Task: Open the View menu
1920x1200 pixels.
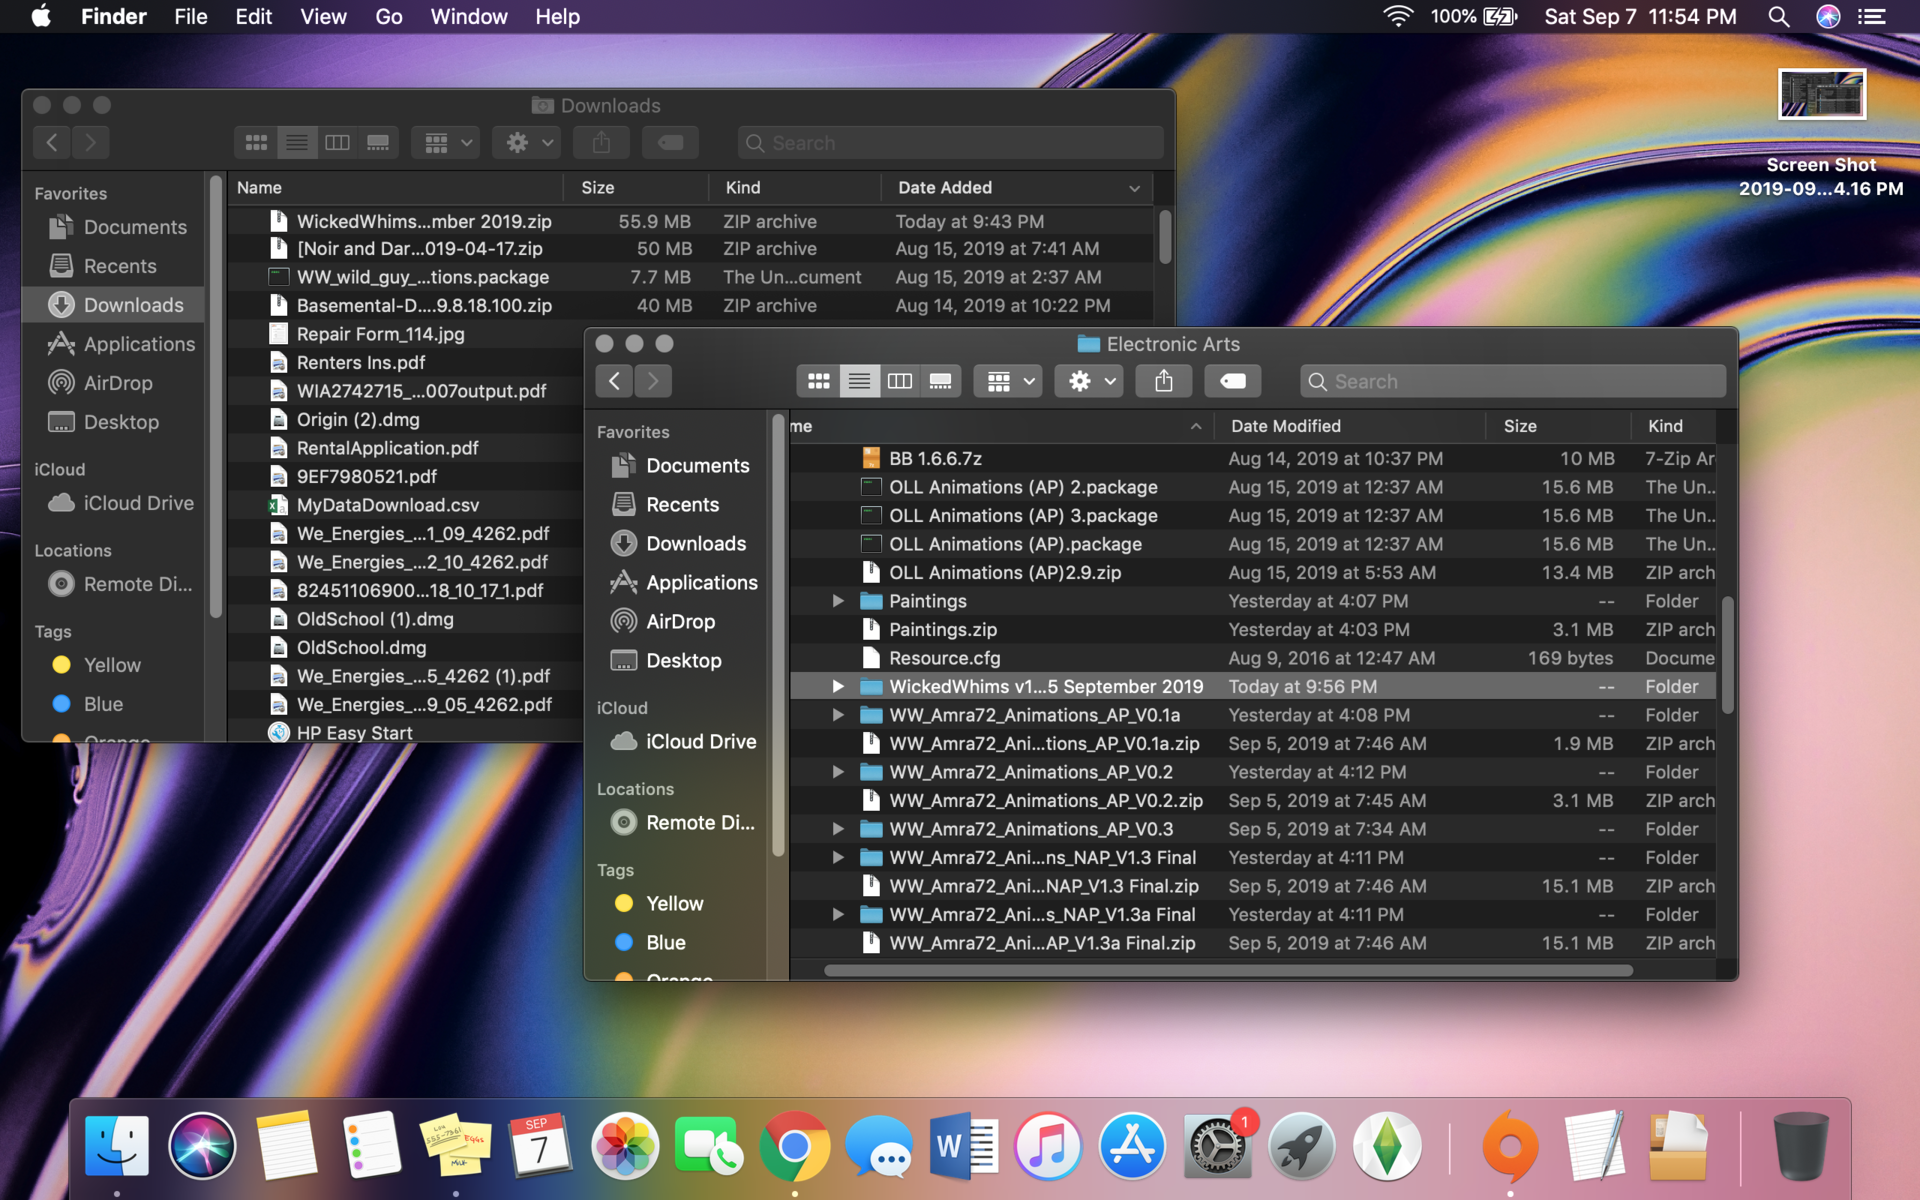Action: pyautogui.click(x=323, y=17)
